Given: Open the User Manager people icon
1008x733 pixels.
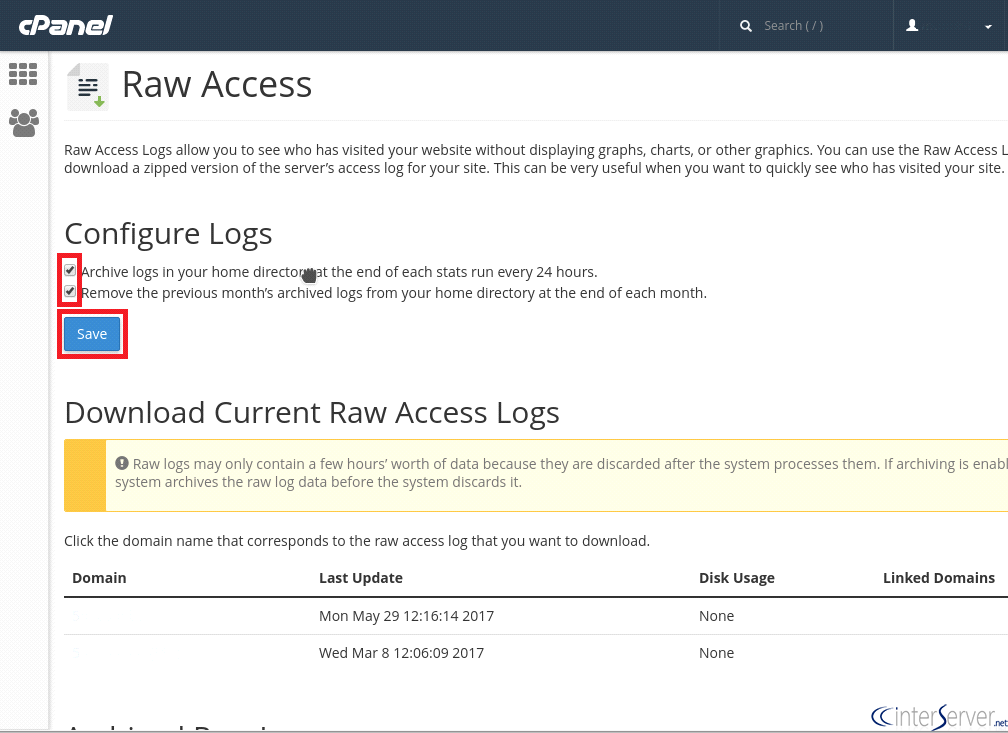Looking at the screenshot, I should point(24,122).
